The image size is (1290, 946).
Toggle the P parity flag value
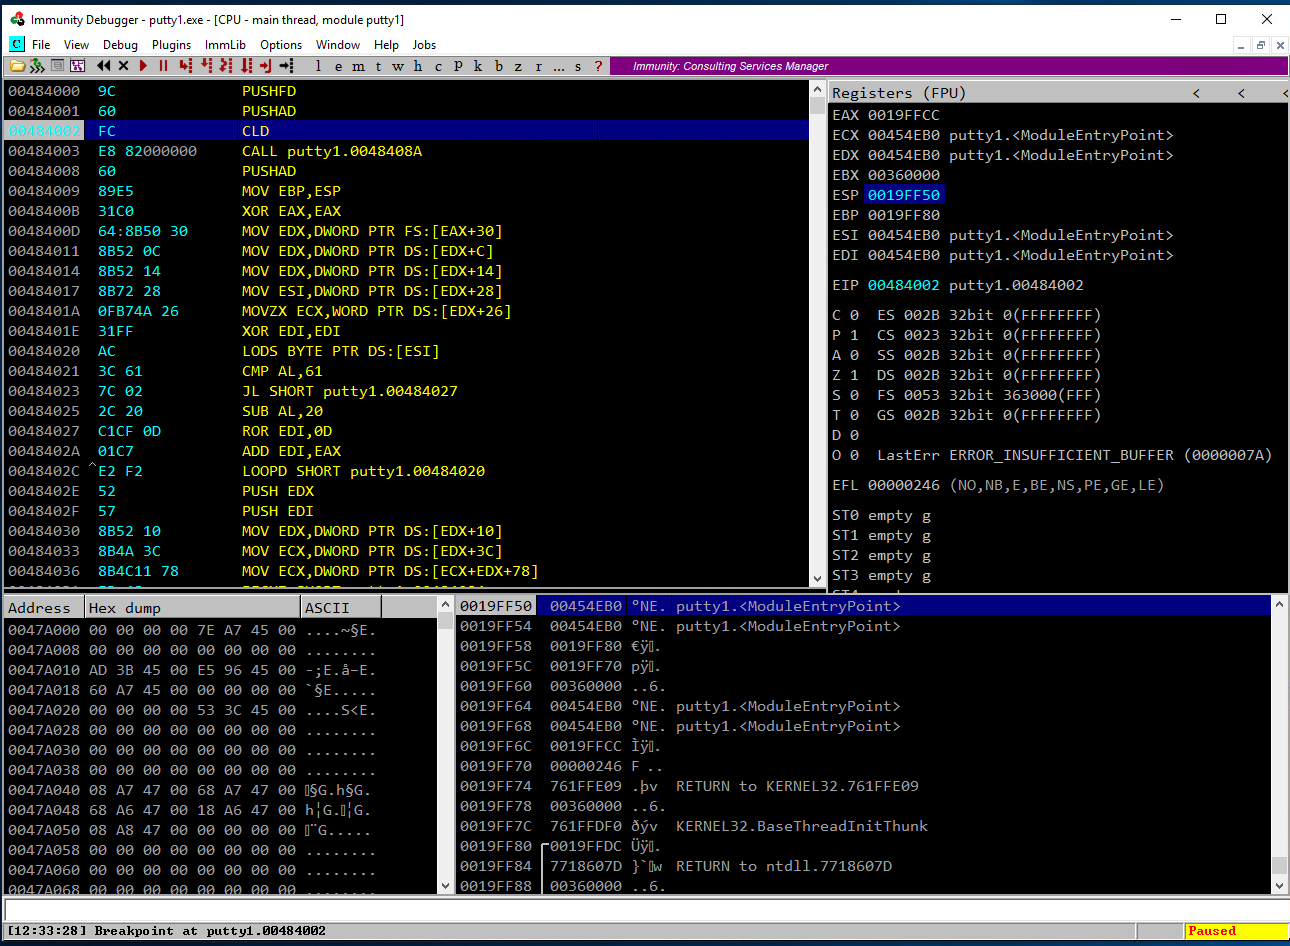pyautogui.click(x=854, y=335)
